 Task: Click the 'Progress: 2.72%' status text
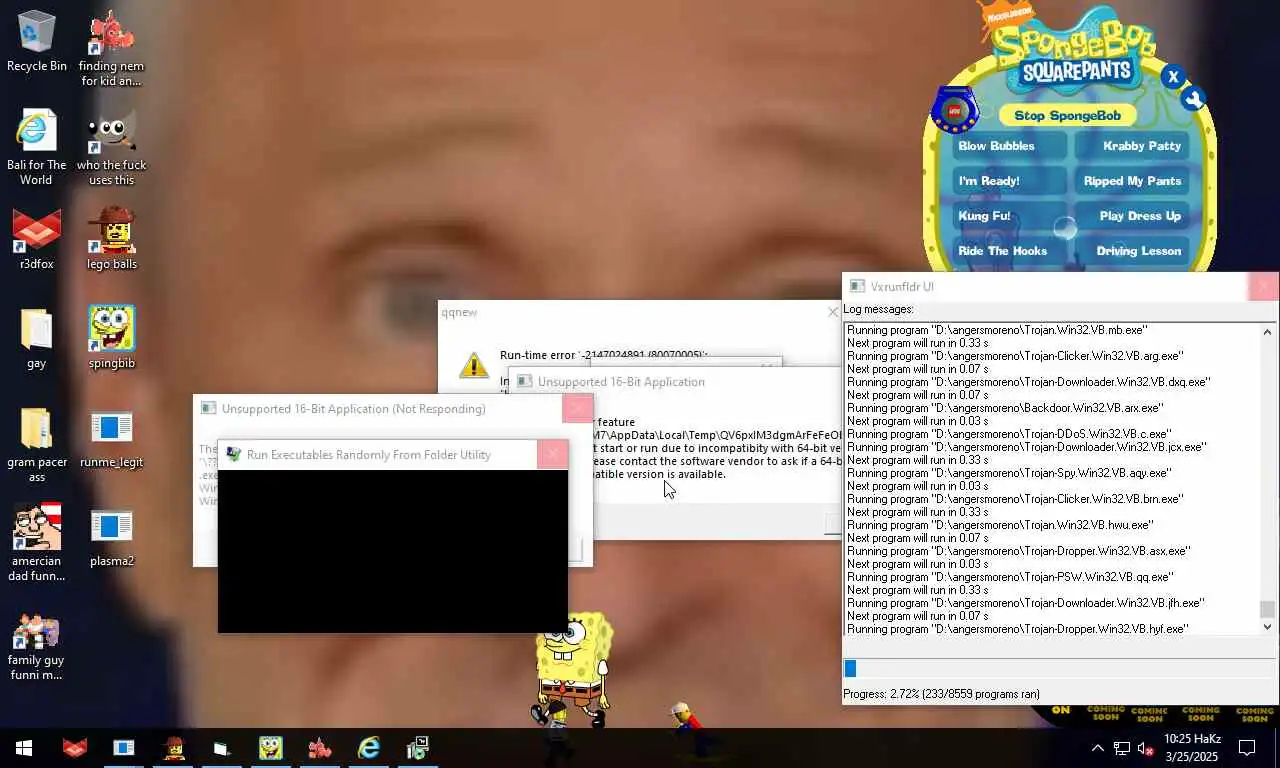click(x=941, y=694)
